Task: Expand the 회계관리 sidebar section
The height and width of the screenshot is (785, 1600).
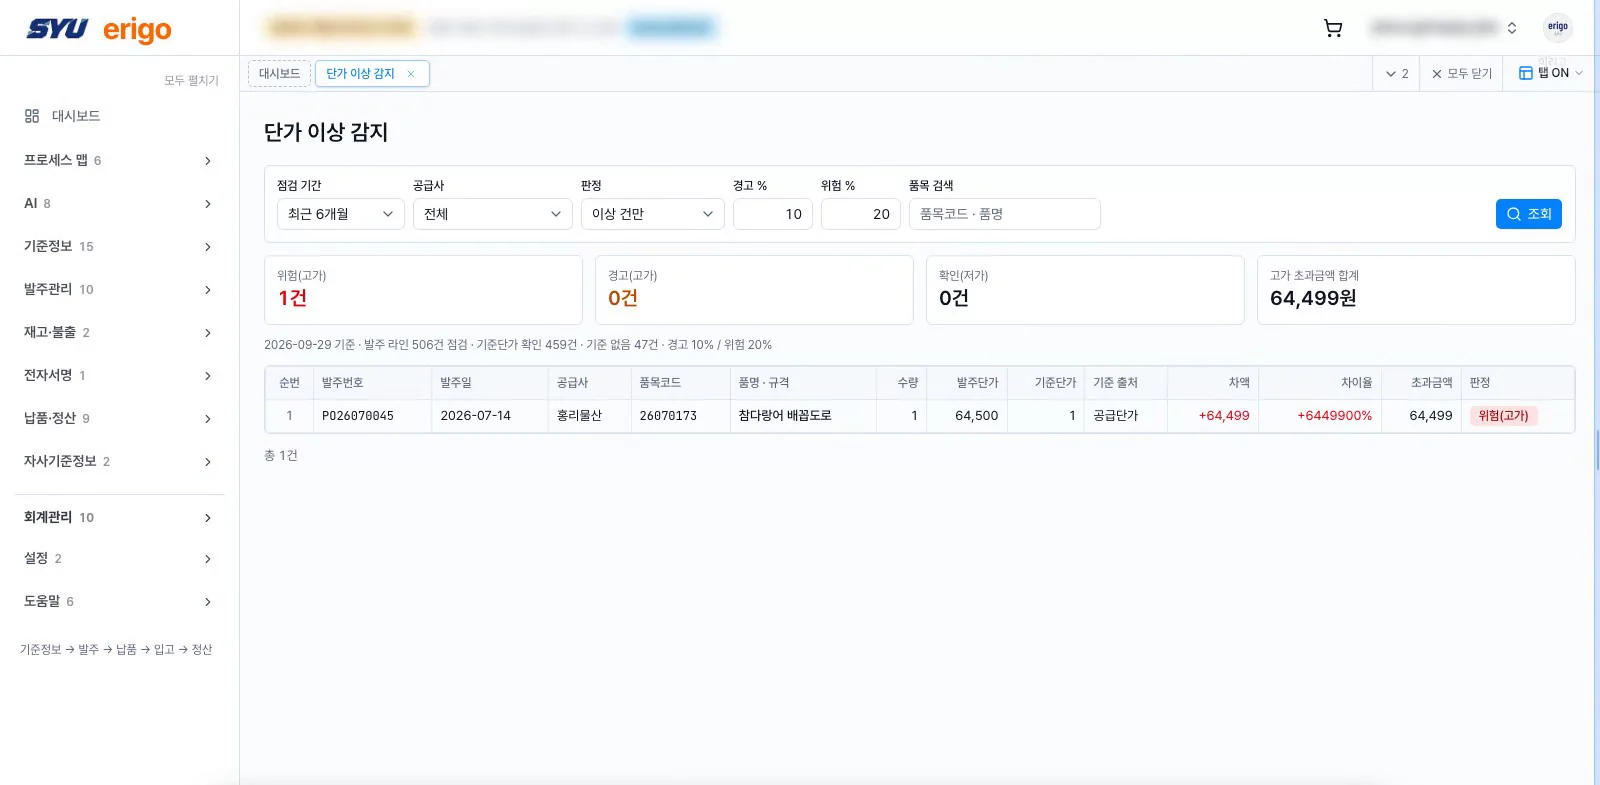Action: (x=119, y=517)
